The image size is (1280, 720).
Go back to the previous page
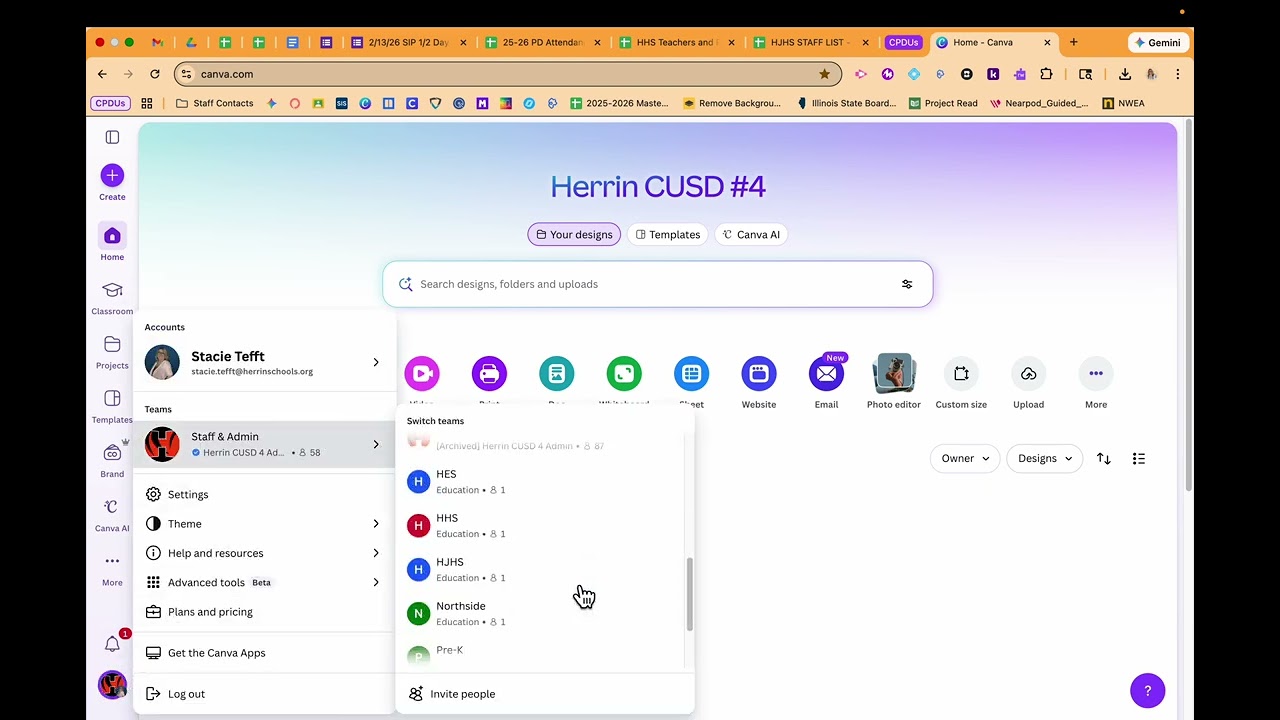[102, 74]
